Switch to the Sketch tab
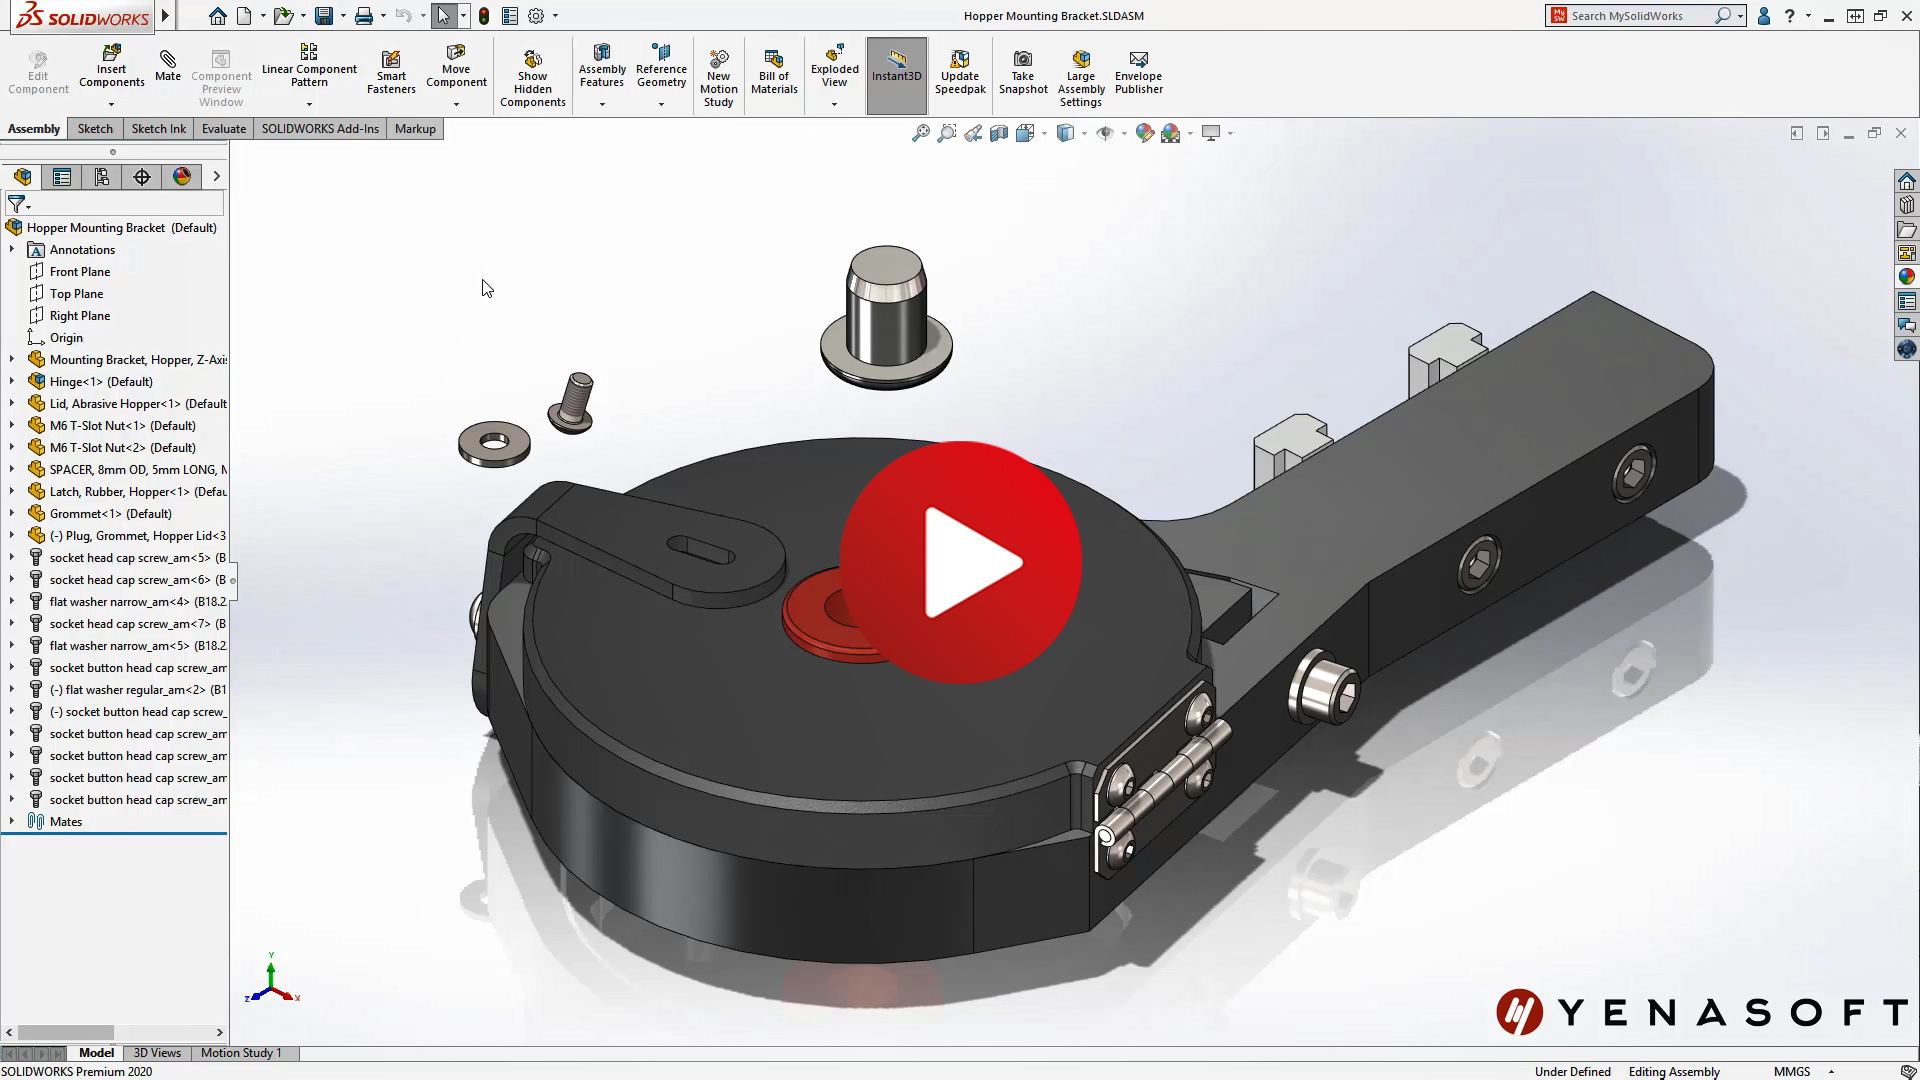The image size is (1920, 1080). tap(94, 128)
